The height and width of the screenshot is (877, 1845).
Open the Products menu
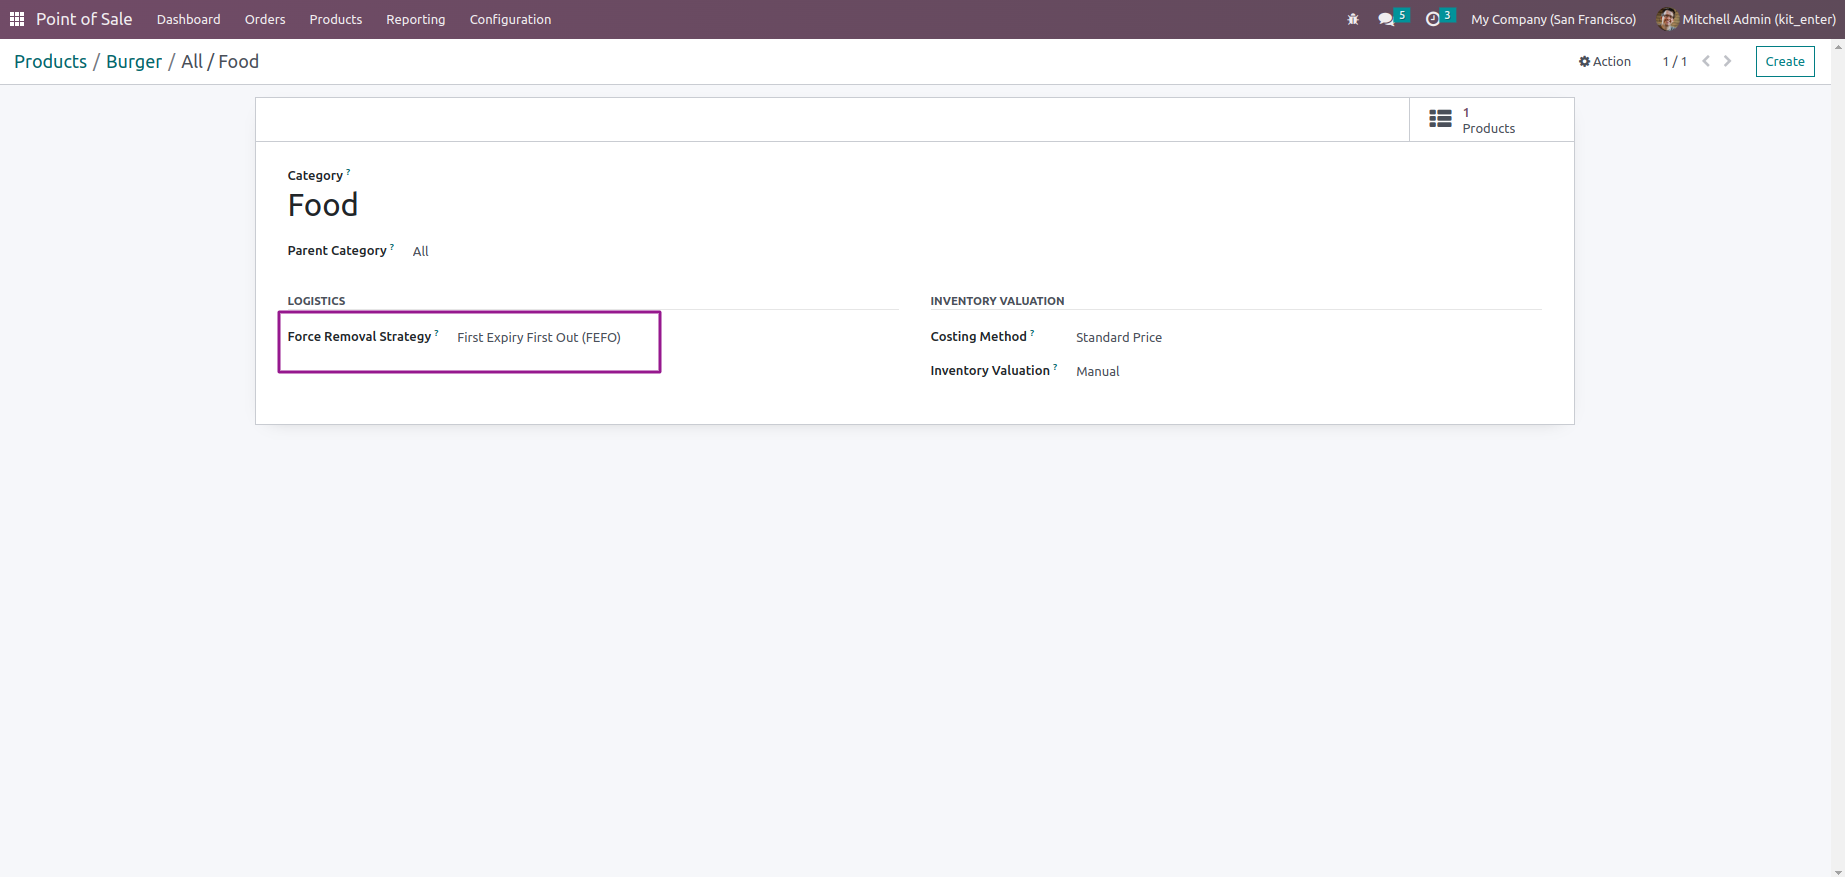336,19
